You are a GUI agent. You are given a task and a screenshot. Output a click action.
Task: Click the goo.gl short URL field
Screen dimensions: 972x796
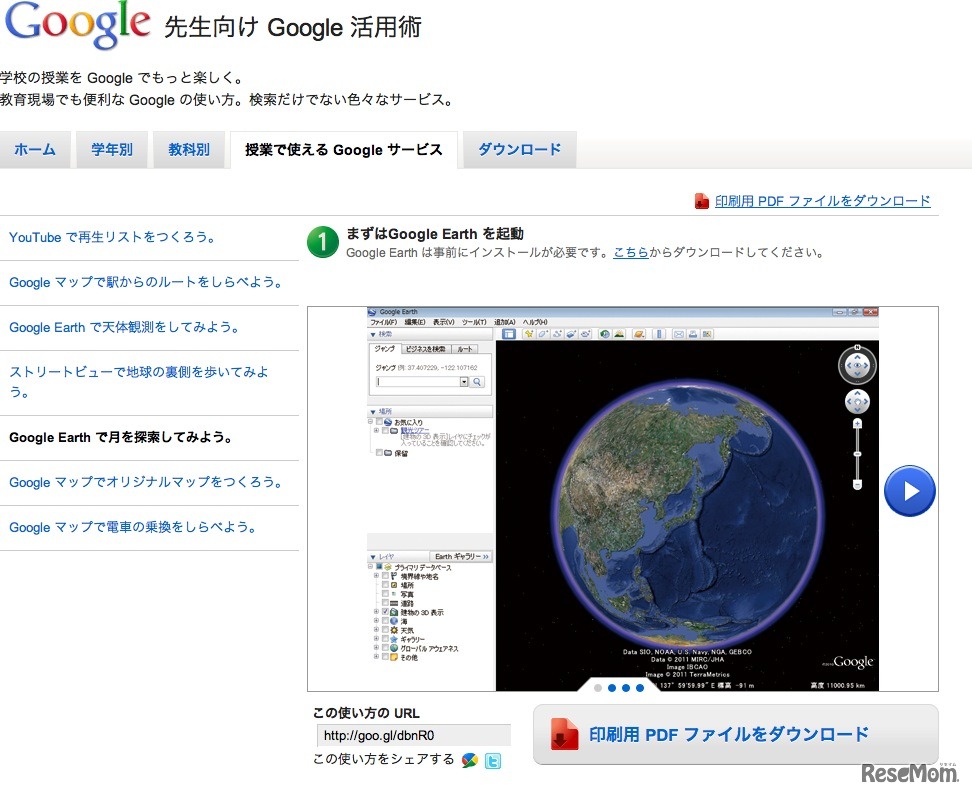click(412, 736)
